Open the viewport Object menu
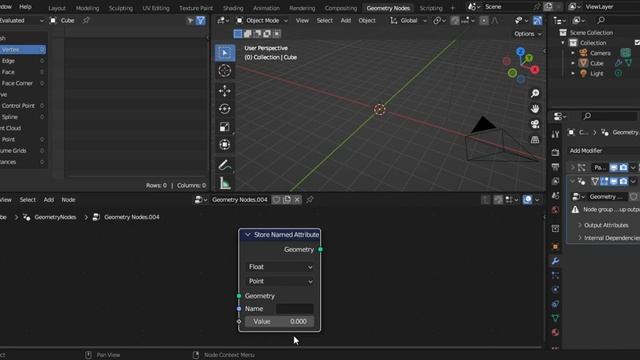 point(367,20)
